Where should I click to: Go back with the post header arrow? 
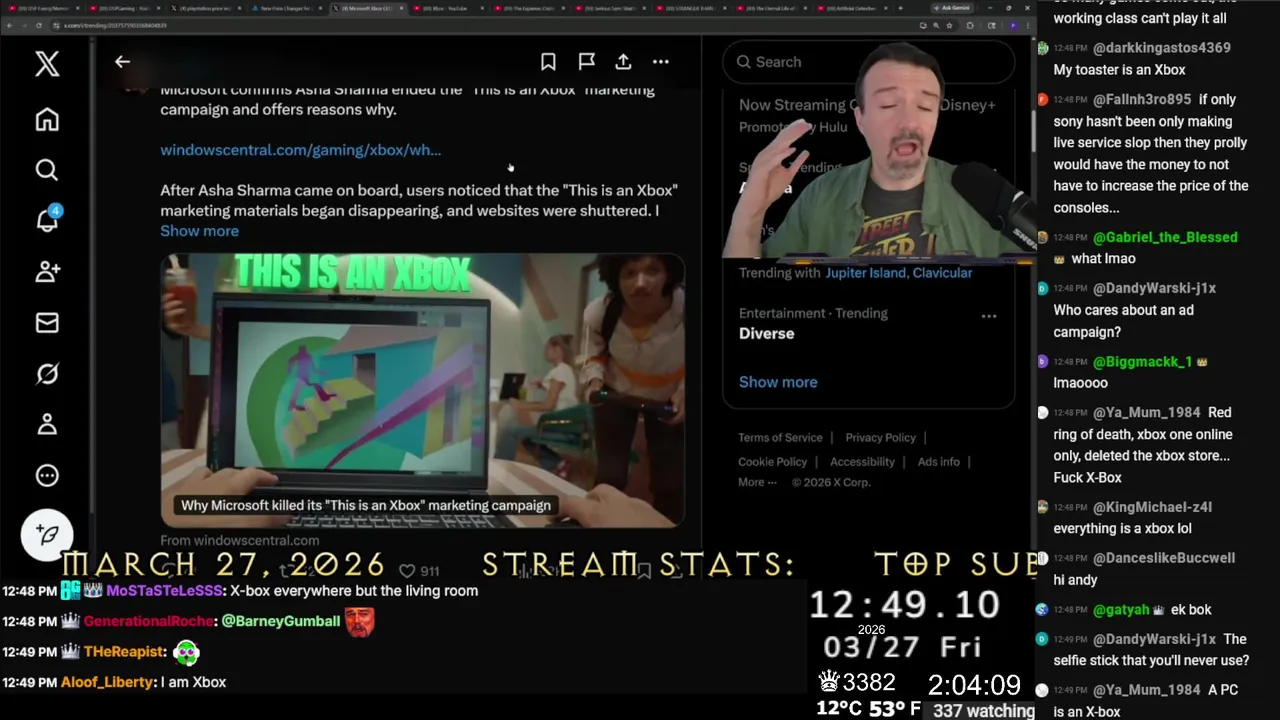click(x=122, y=62)
